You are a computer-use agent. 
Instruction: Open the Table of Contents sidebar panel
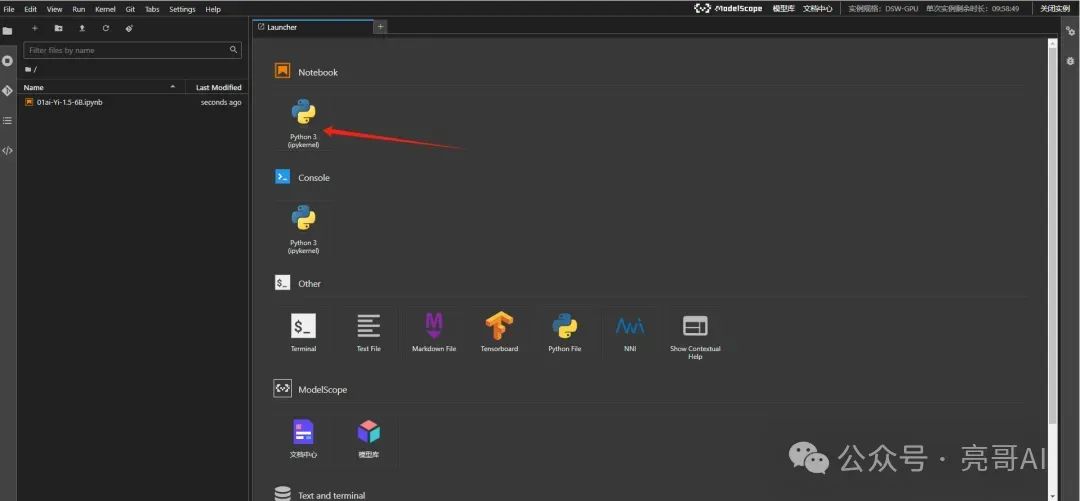click(8, 121)
